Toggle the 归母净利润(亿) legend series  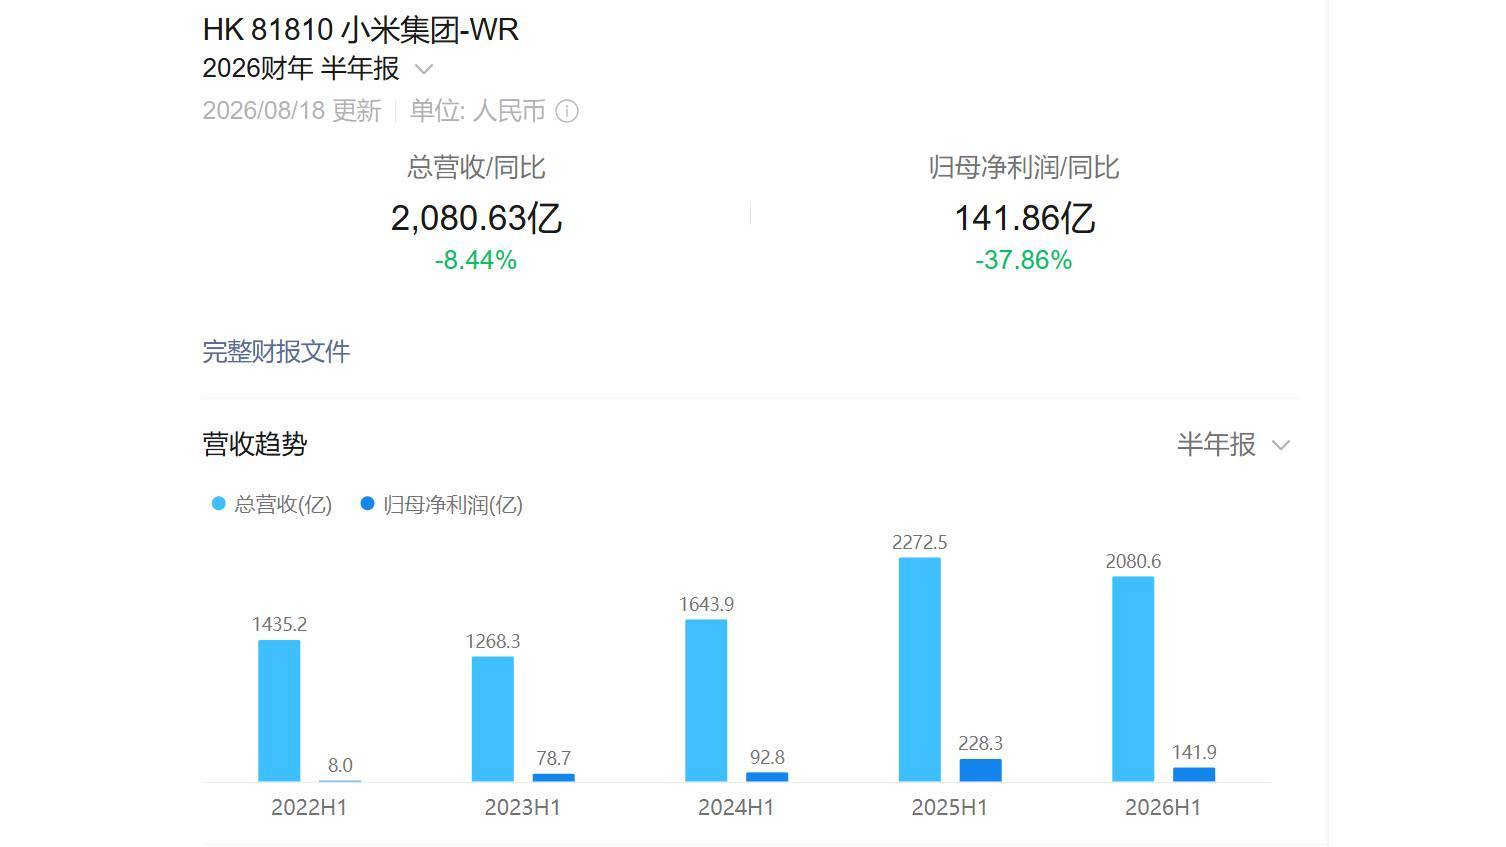pos(441,504)
